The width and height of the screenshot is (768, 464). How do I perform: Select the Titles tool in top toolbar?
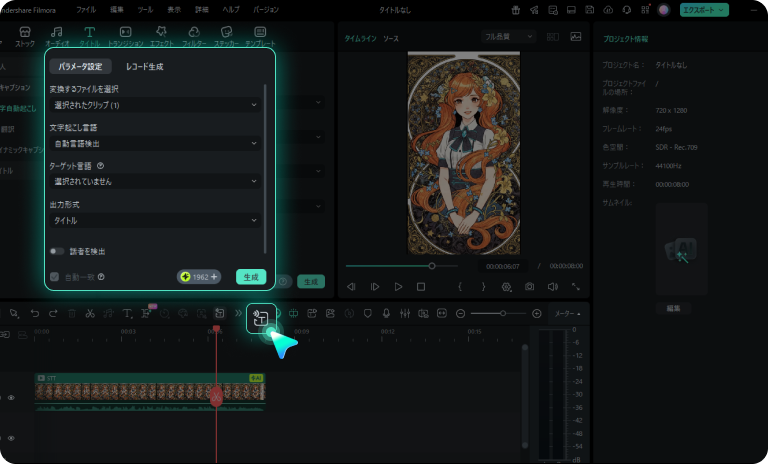pyautogui.click(x=89, y=36)
